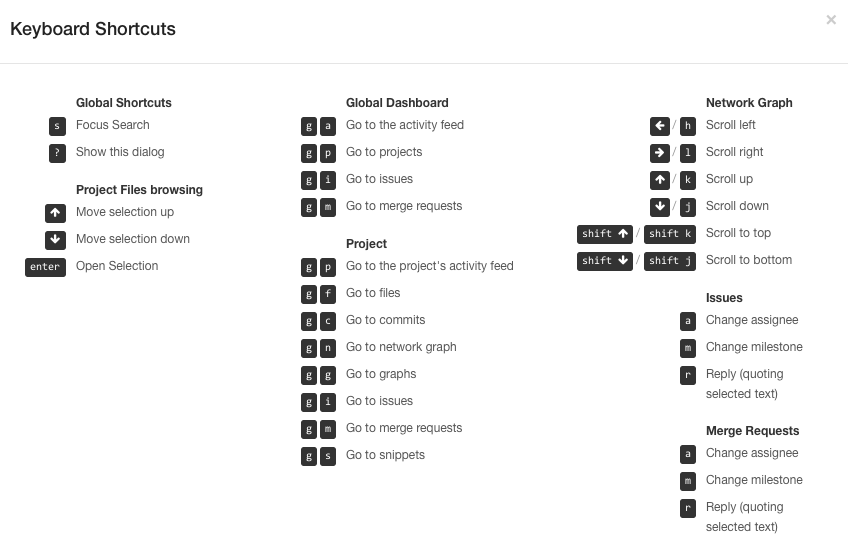
Task: Click the 'Go to the activity feed' label
Action: point(404,125)
